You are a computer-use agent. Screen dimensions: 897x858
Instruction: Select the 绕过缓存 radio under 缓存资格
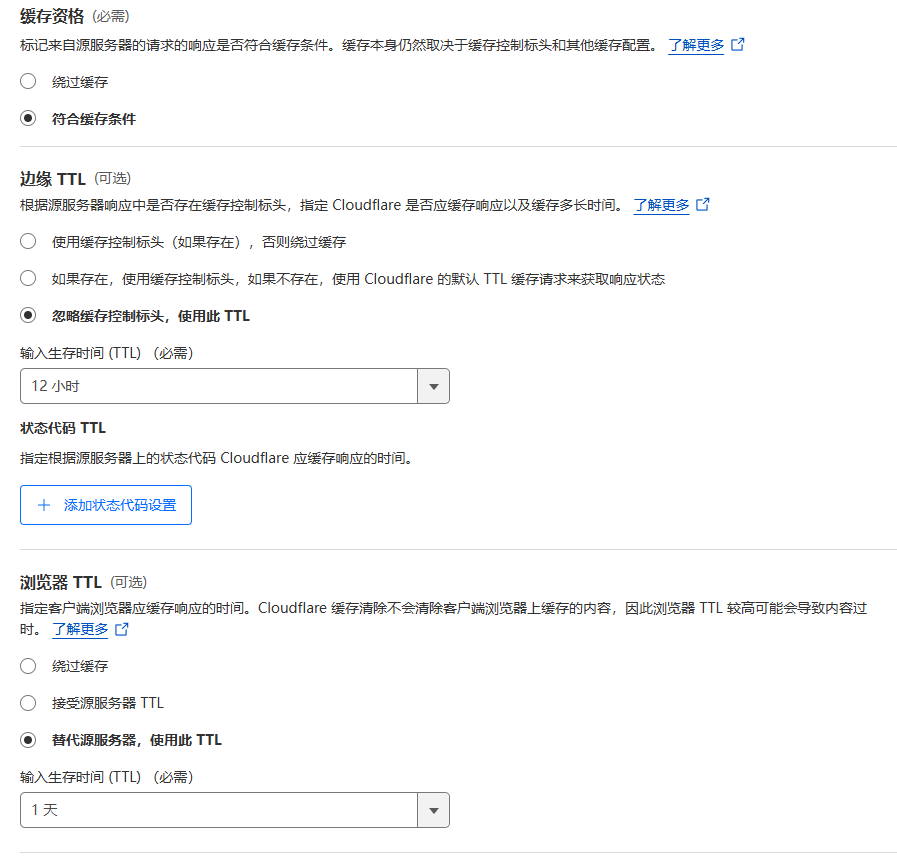28,82
